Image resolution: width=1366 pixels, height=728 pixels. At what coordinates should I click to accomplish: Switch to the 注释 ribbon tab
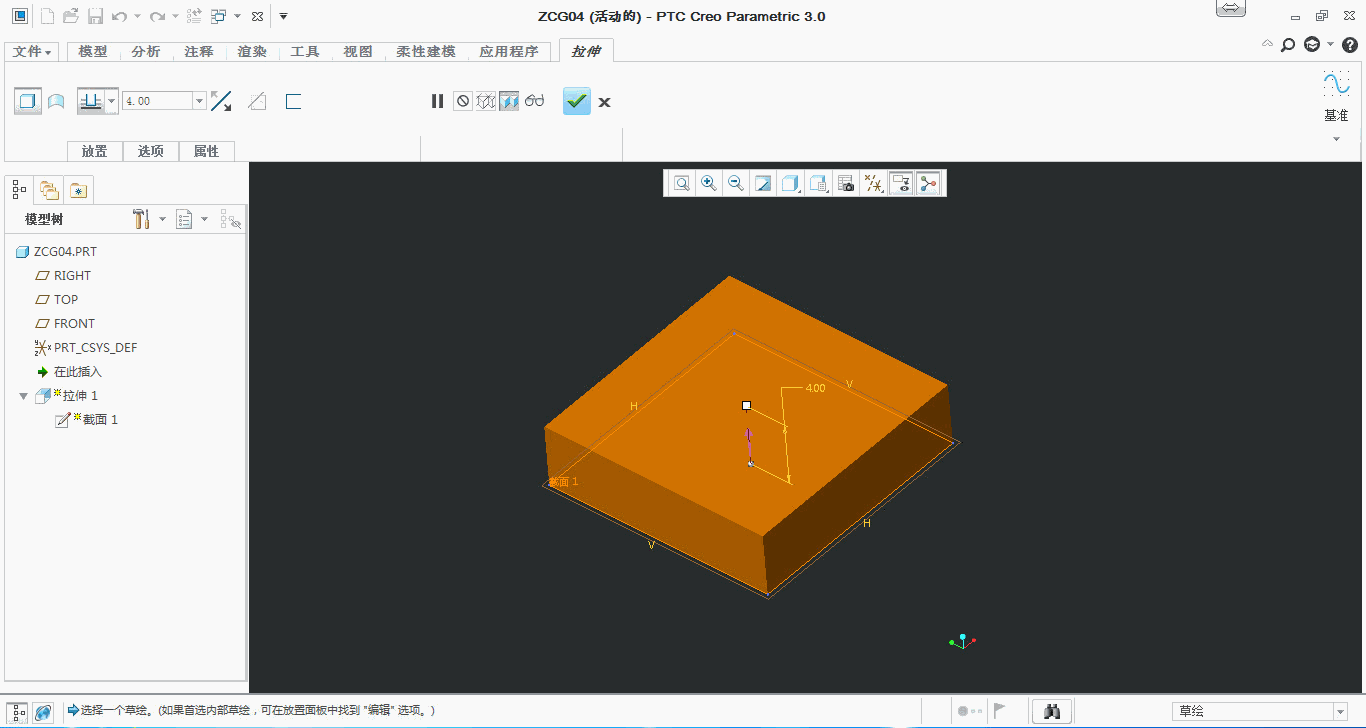pos(199,52)
